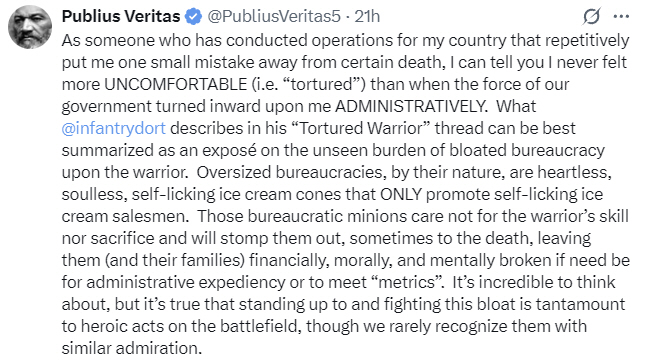Click the parenthetical (i.e. "tortured")
649x364 pixels.
[308, 84]
